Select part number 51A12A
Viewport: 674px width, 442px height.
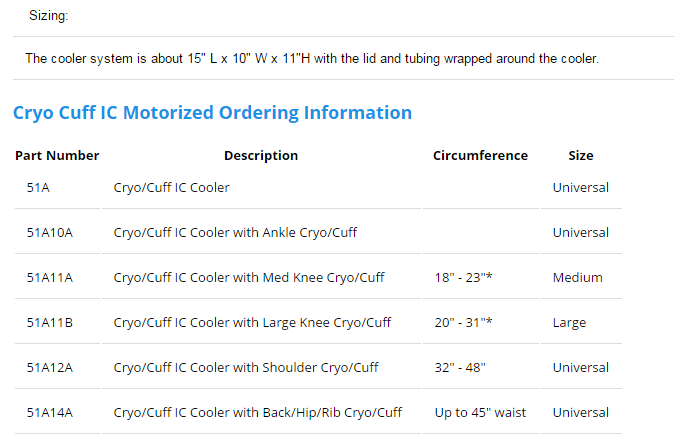[50, 368]
